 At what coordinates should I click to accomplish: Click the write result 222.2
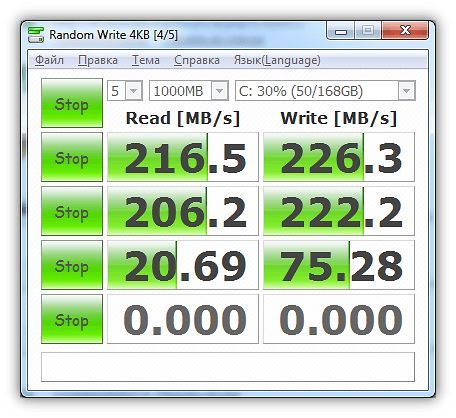pos(339,211)
